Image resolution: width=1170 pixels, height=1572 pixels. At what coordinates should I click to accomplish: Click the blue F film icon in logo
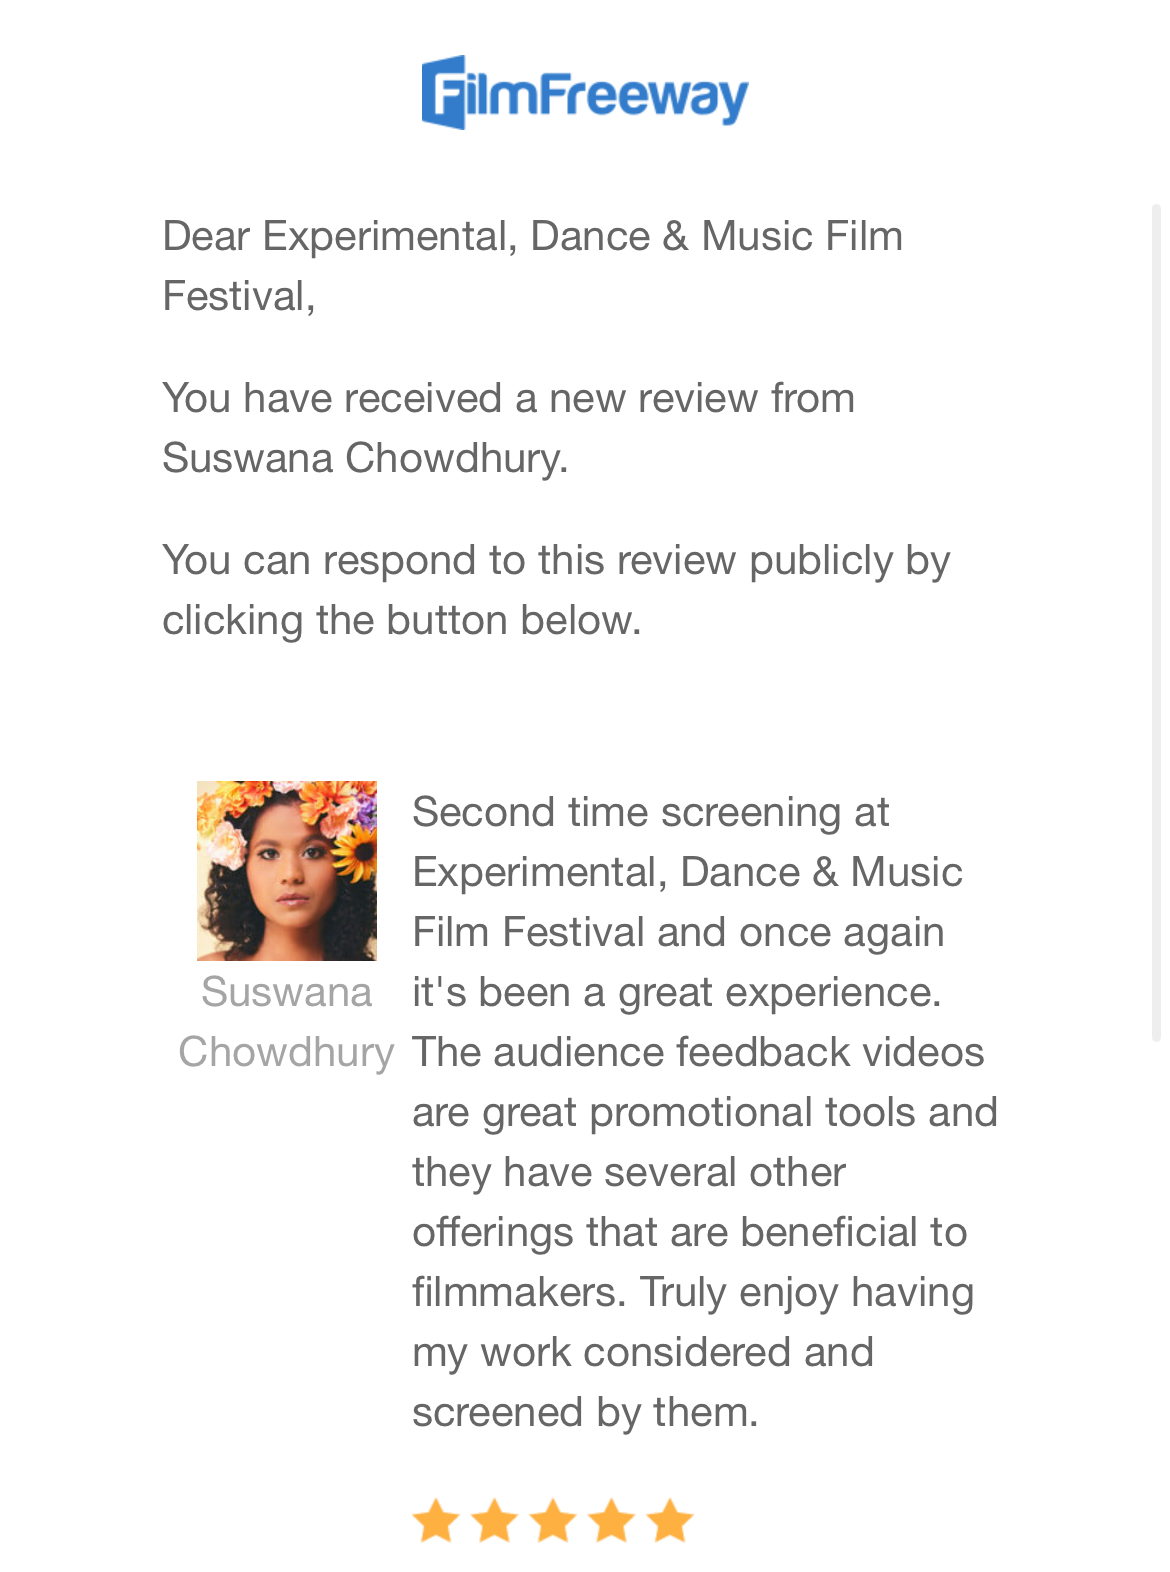[x=444, y=93]
